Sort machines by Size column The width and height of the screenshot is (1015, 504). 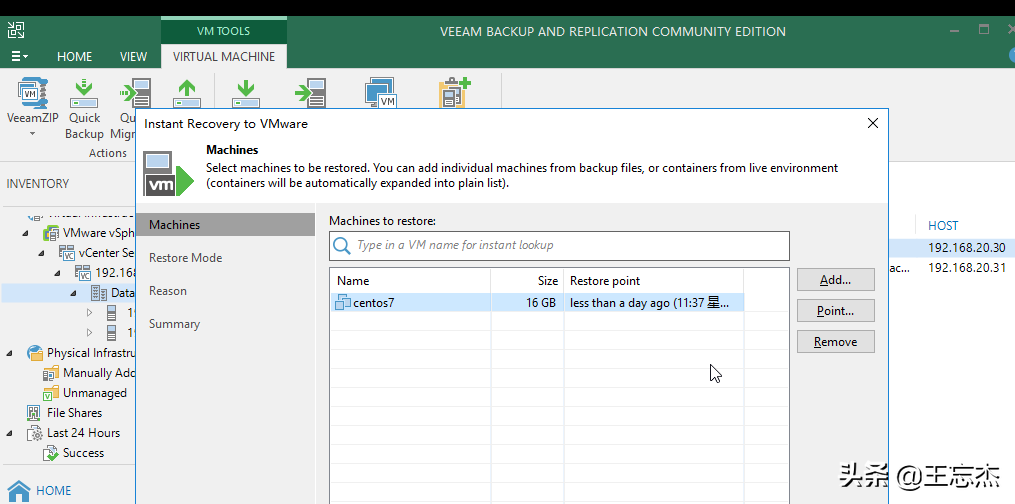pyautogui.click(x=527, y=281)
